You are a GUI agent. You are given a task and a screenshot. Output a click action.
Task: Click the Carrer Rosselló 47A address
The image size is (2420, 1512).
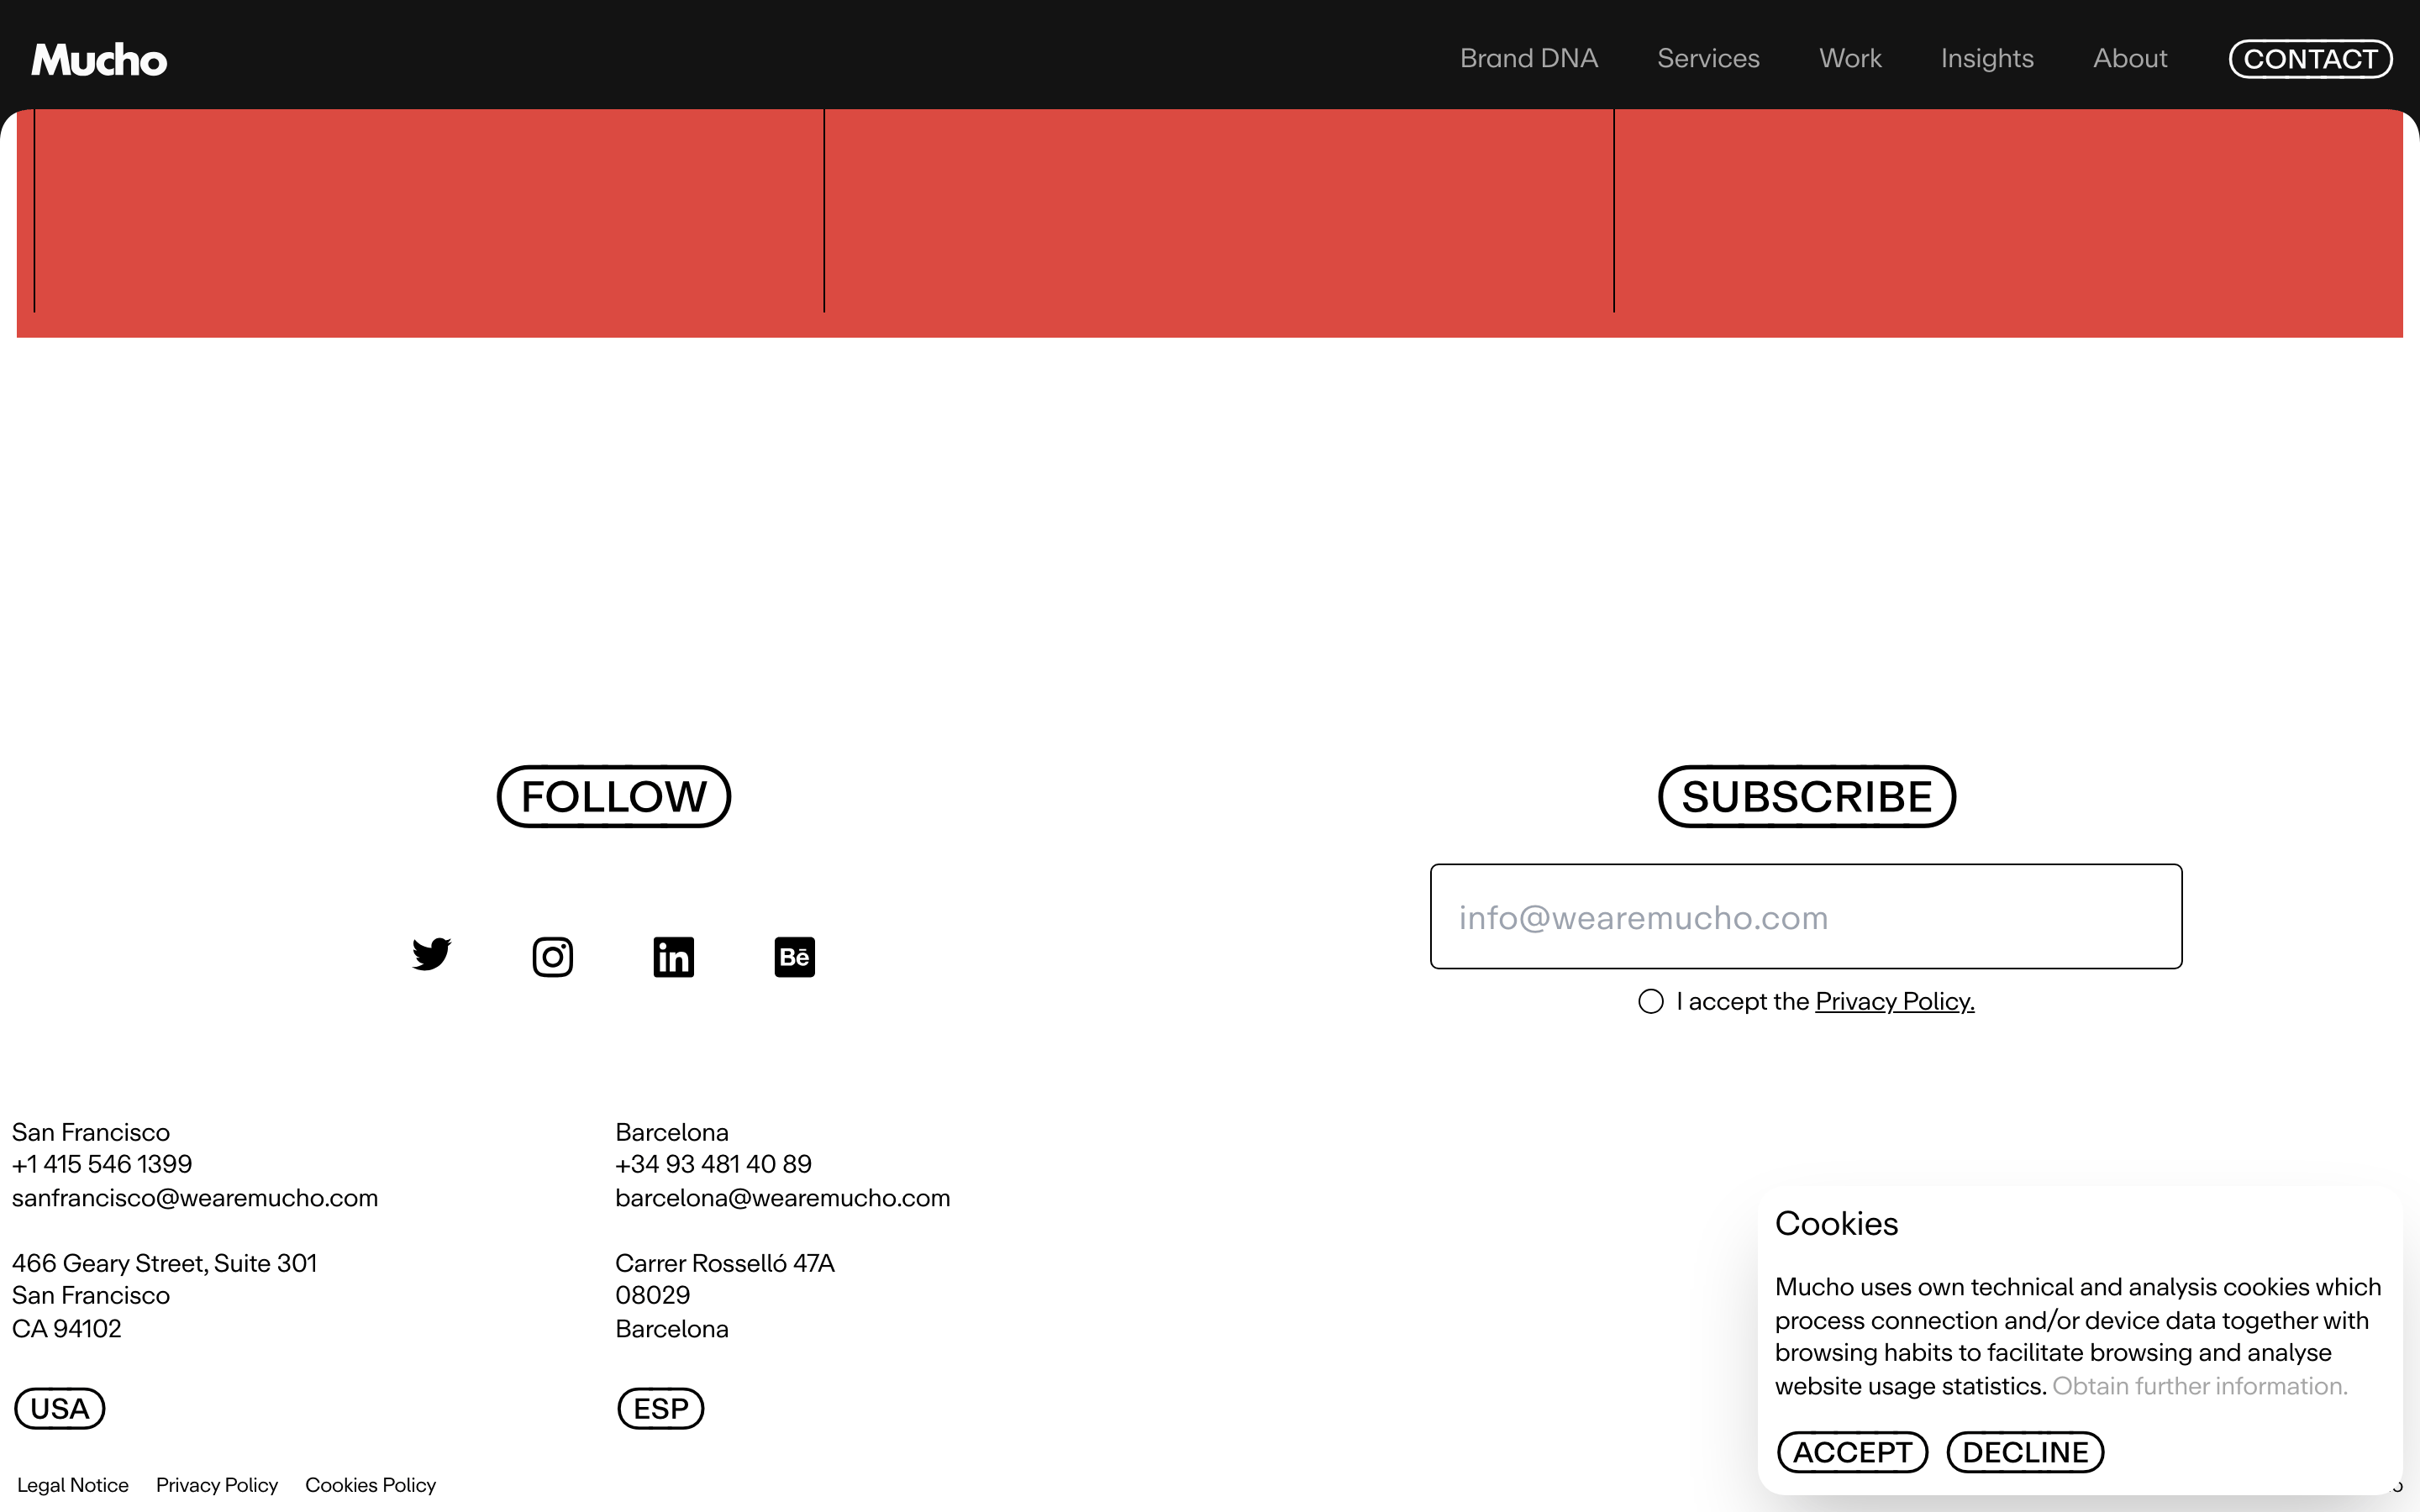(x=725, y=1263)
